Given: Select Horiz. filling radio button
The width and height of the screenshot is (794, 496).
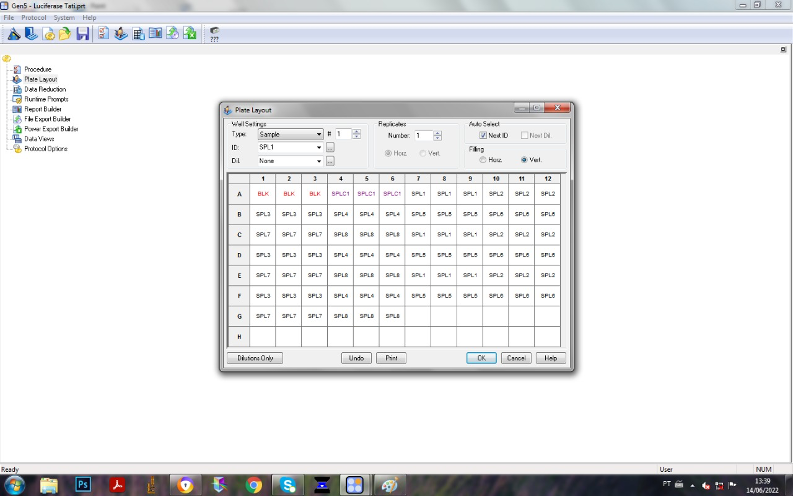Looking at the screenshot, I should tap(482, 160).
